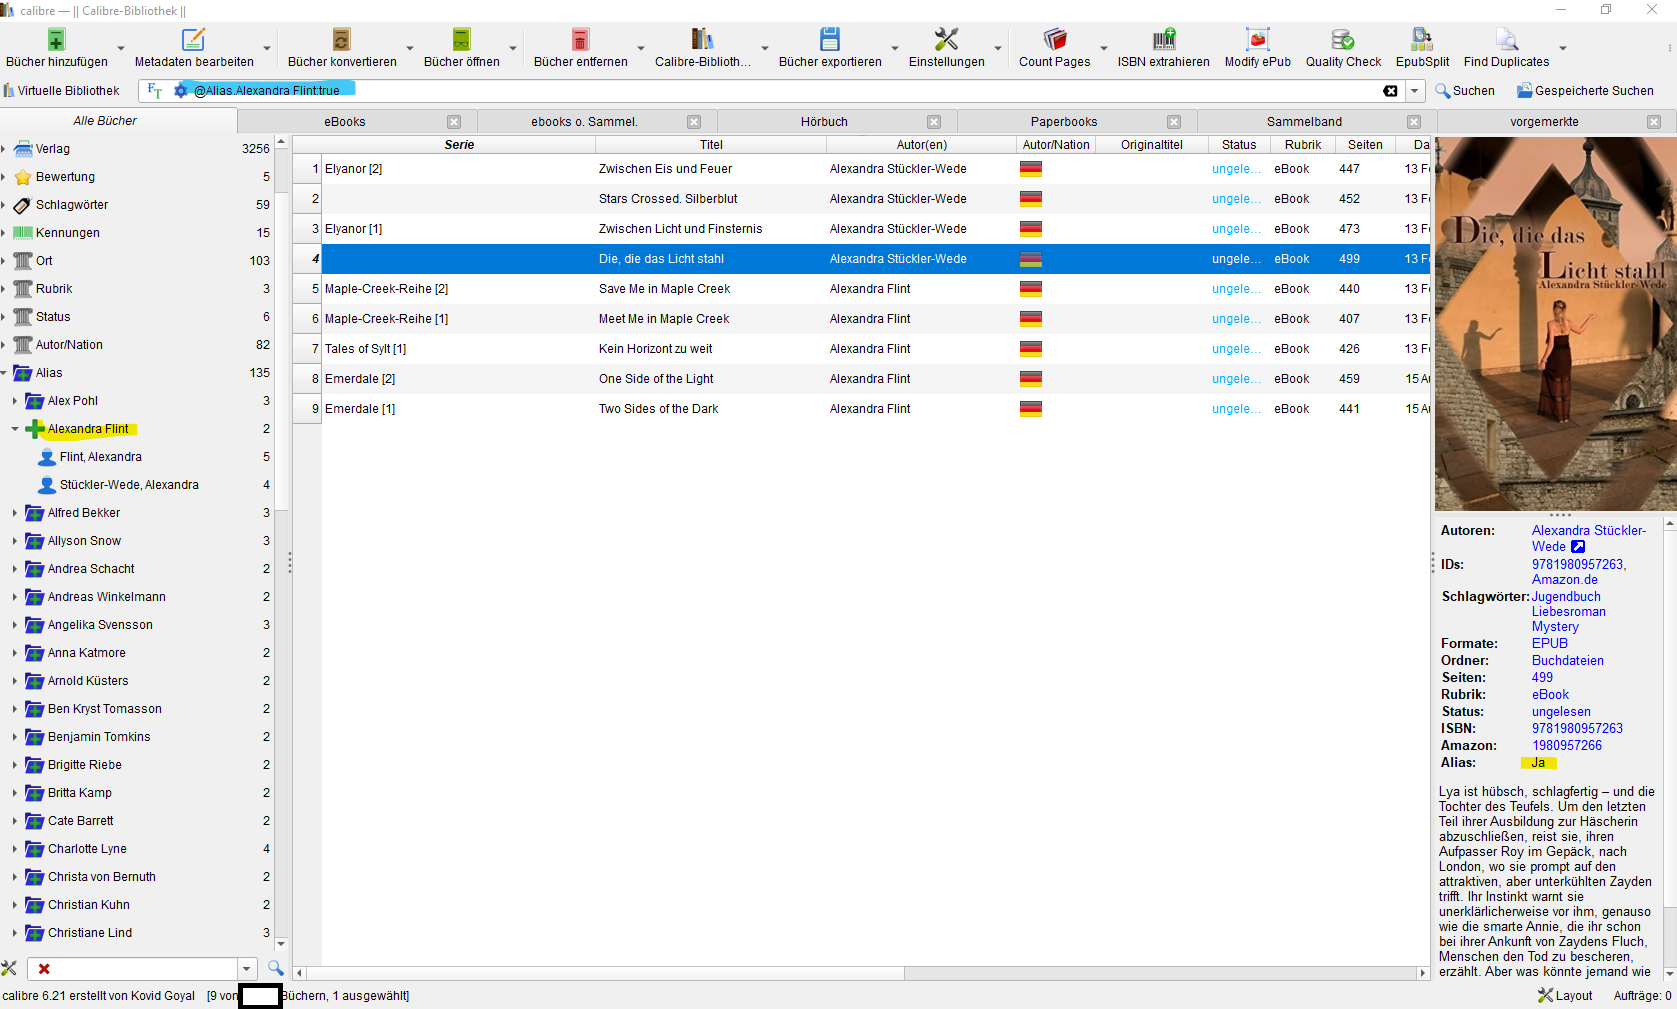Open the Layout button in status bar
This screenshot has height=1009, width=1677.
coord(1565,996)
